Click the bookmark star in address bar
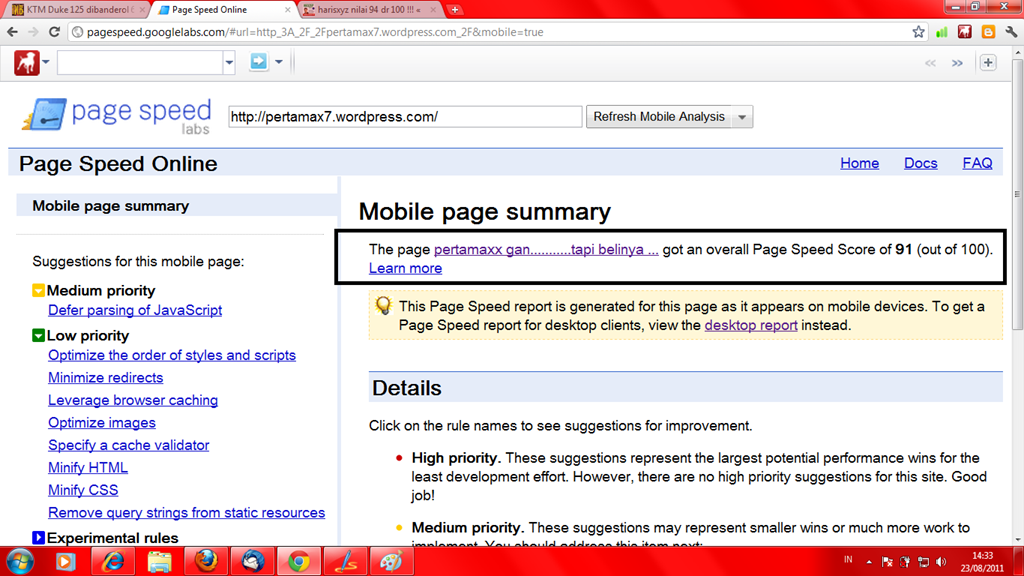 tap(918, 32)
